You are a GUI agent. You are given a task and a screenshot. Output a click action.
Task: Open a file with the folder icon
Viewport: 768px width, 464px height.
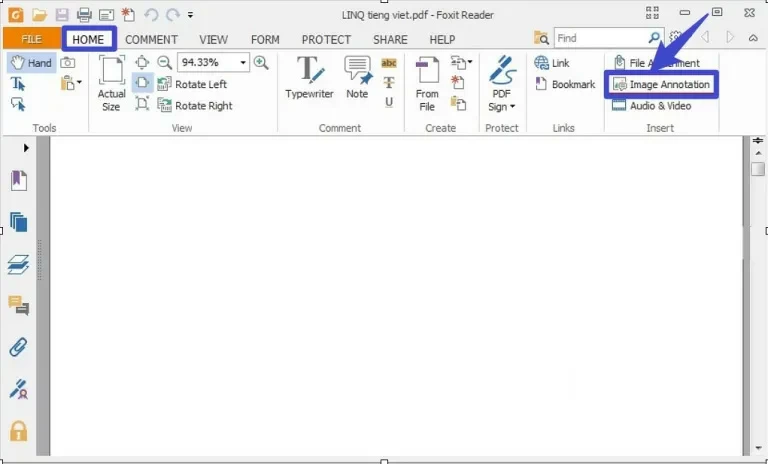point(39,15)
